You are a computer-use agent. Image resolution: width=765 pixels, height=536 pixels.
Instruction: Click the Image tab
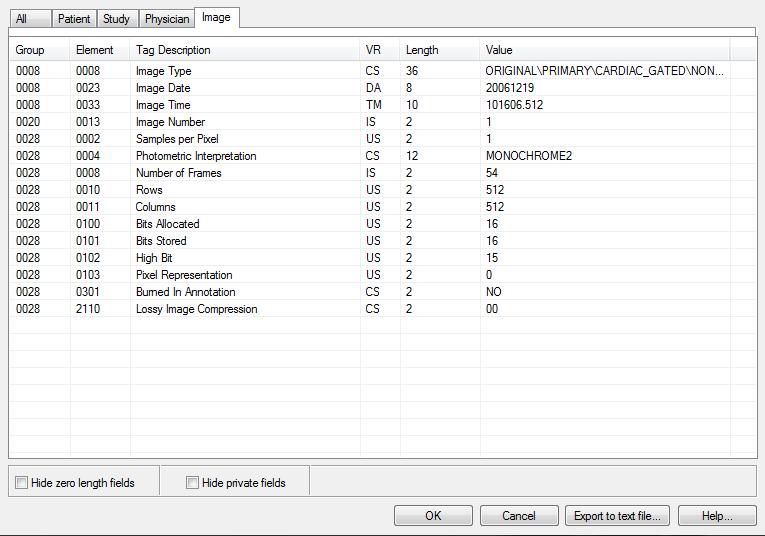(x=217, y=17)
